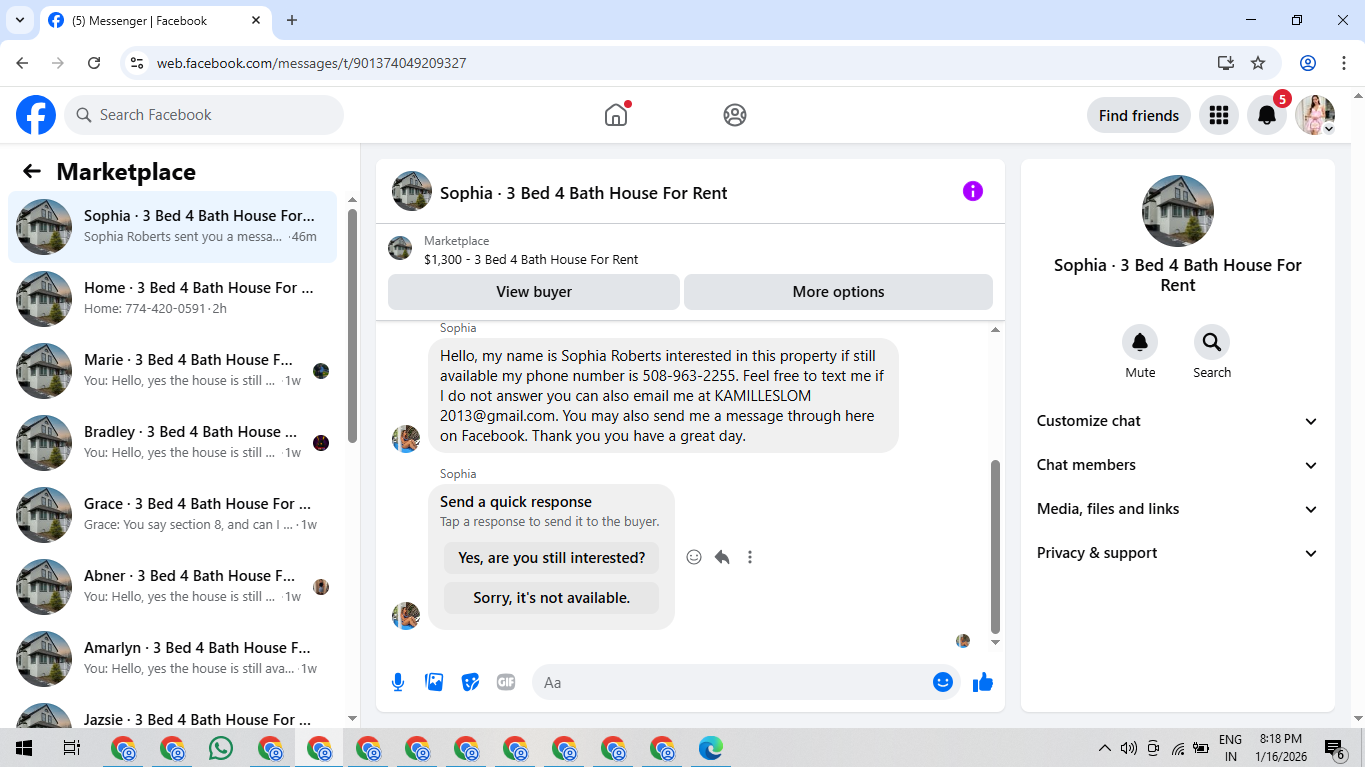Open more options for quick response message
Image resolution: width=1365 pixels, height=767 pixels.
point(750,557)
